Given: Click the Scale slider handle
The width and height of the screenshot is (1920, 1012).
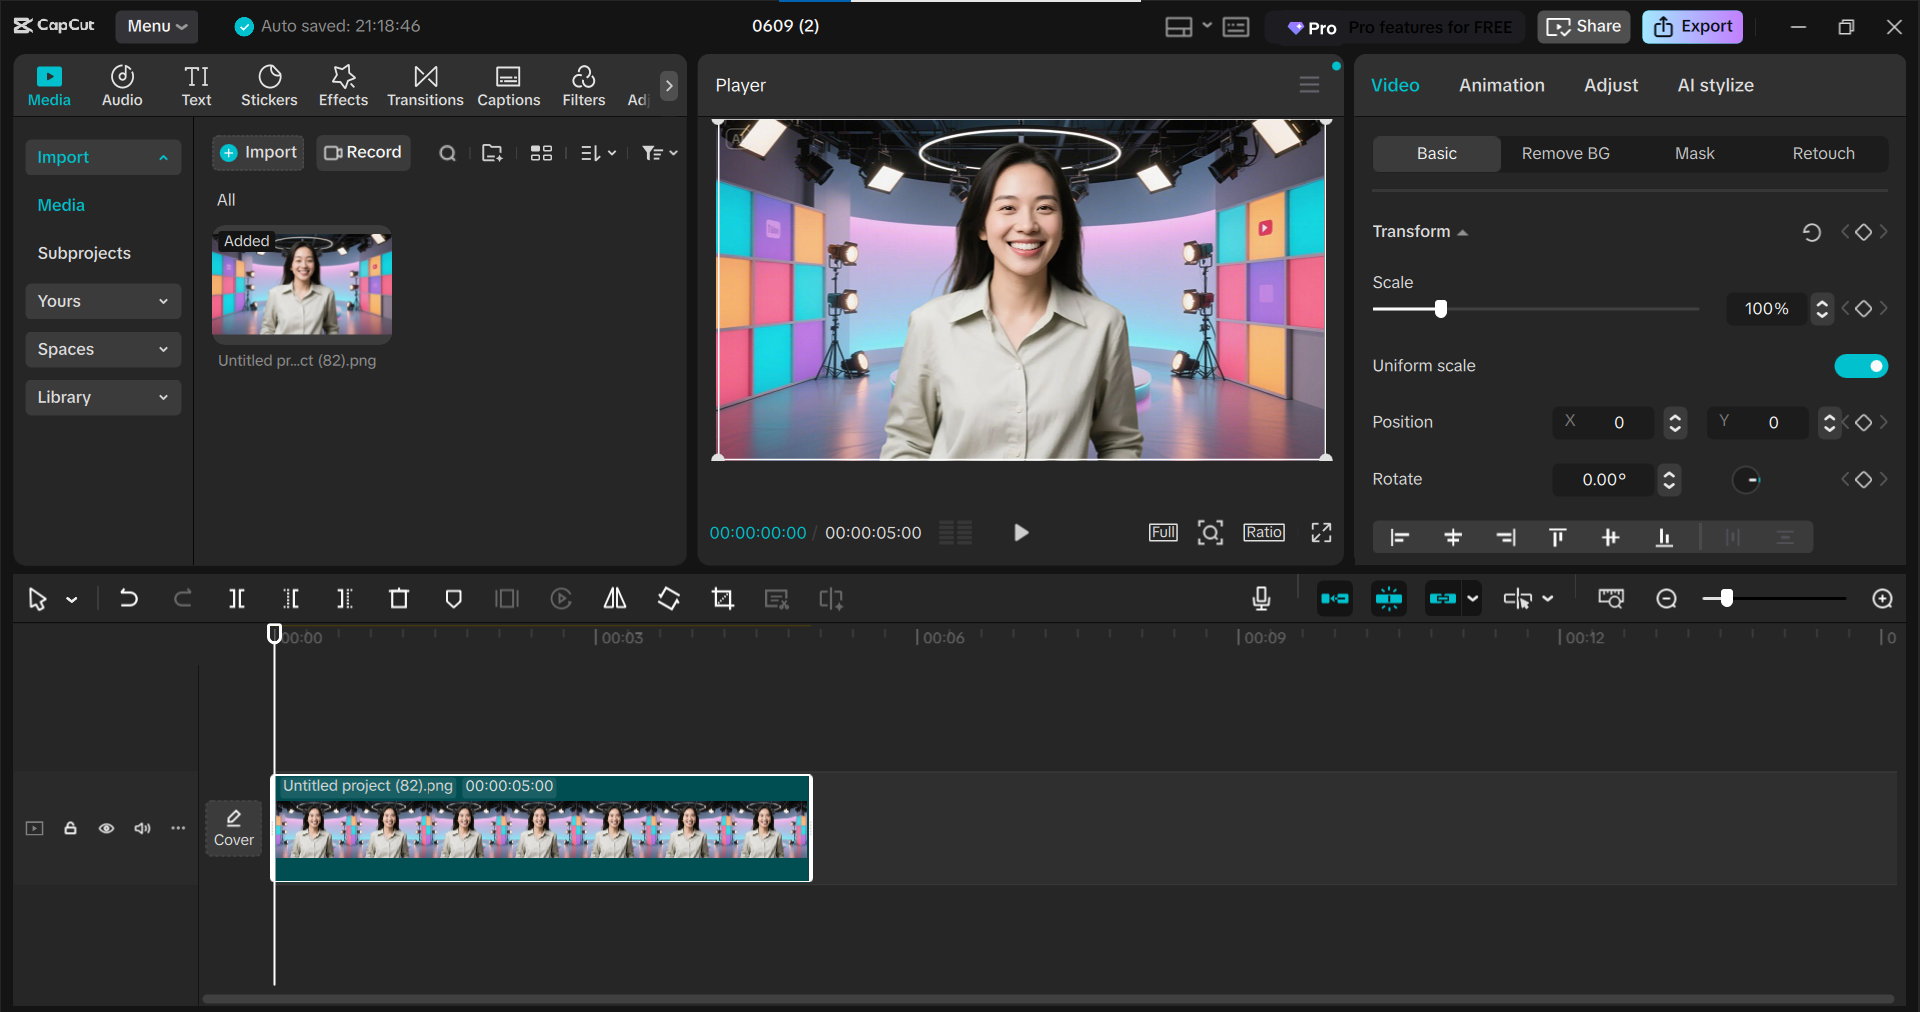Looking at the screenshot, I should point(1440,309).
